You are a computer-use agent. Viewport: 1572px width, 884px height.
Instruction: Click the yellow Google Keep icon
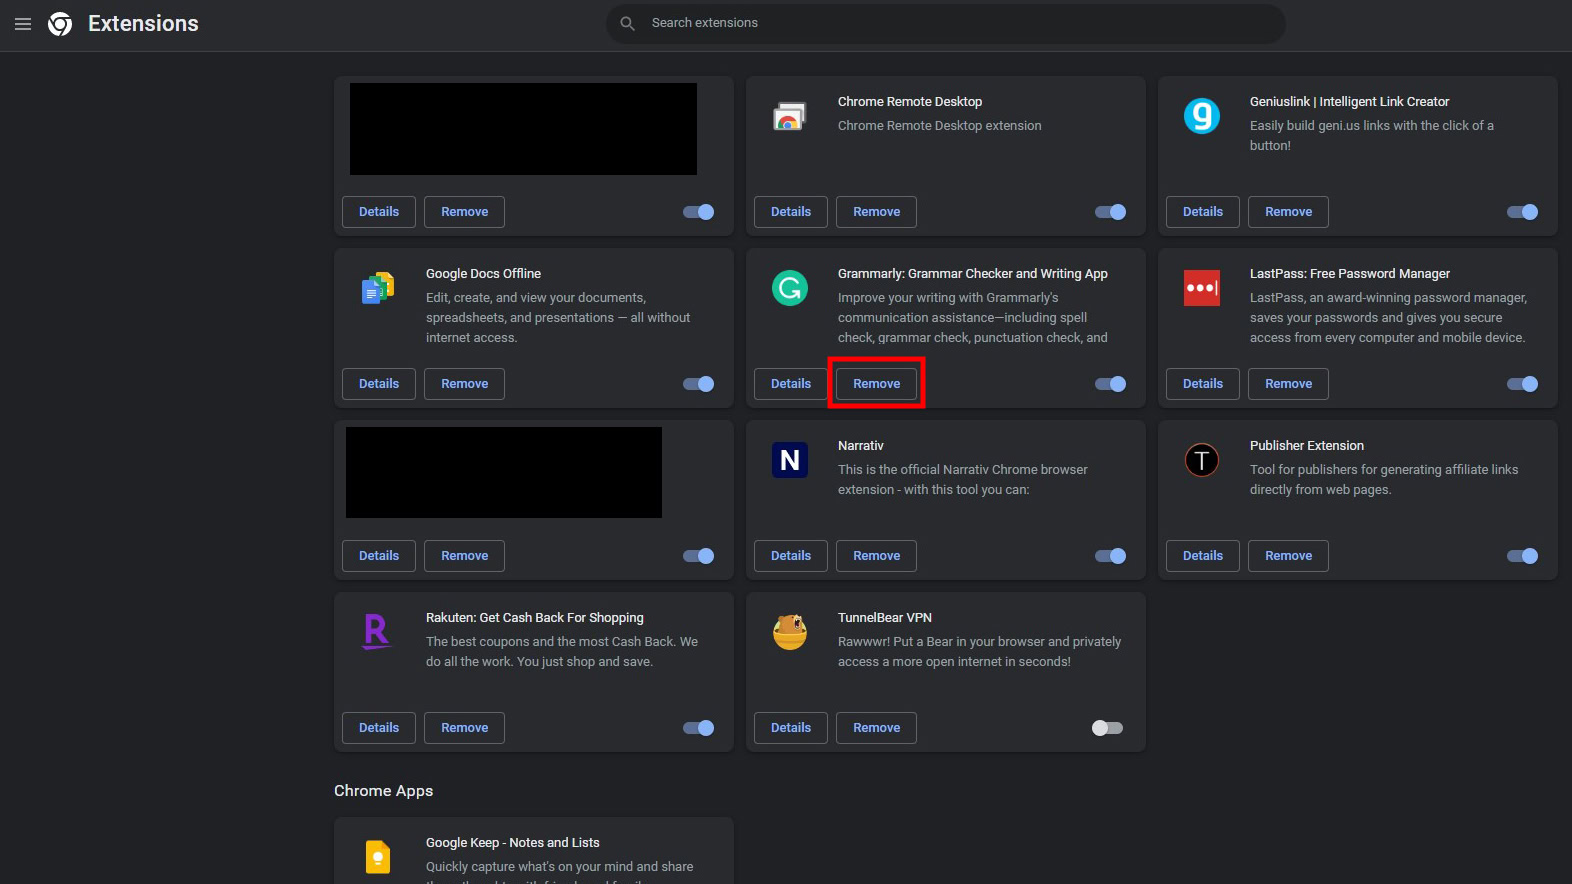click(x=378, y=857)
